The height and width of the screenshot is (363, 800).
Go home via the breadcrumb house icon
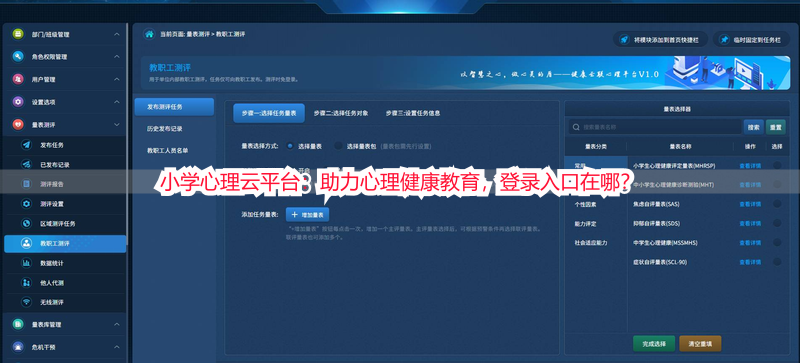point(149,34)
